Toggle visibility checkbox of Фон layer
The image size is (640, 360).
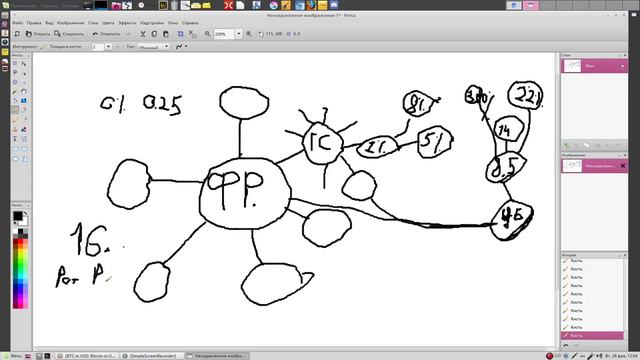tap(622, 66)
